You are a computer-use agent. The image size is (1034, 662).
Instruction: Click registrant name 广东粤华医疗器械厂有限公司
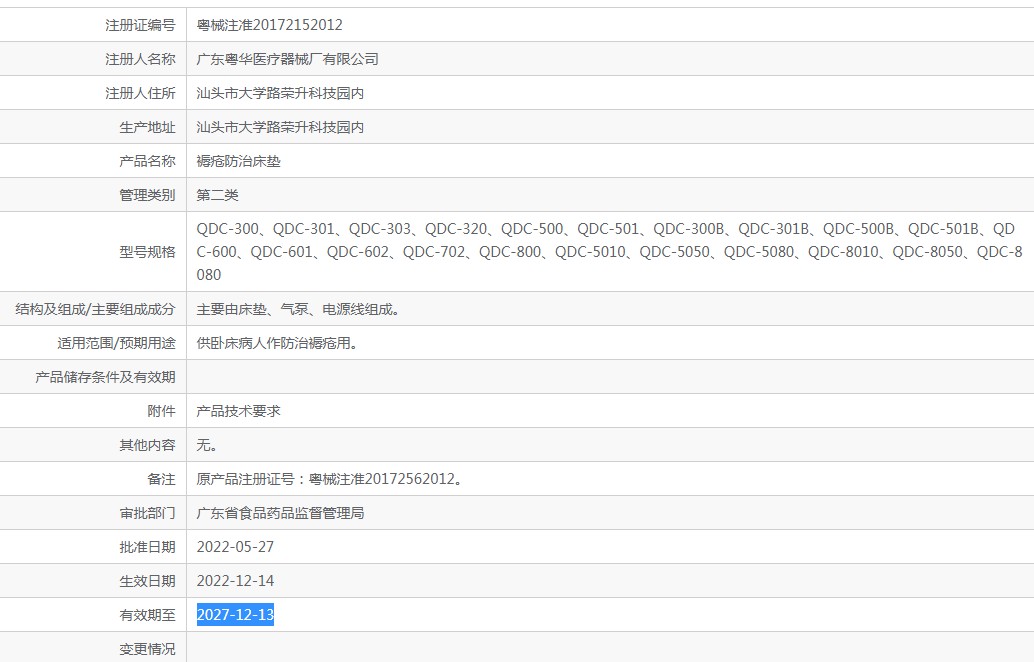288,59
